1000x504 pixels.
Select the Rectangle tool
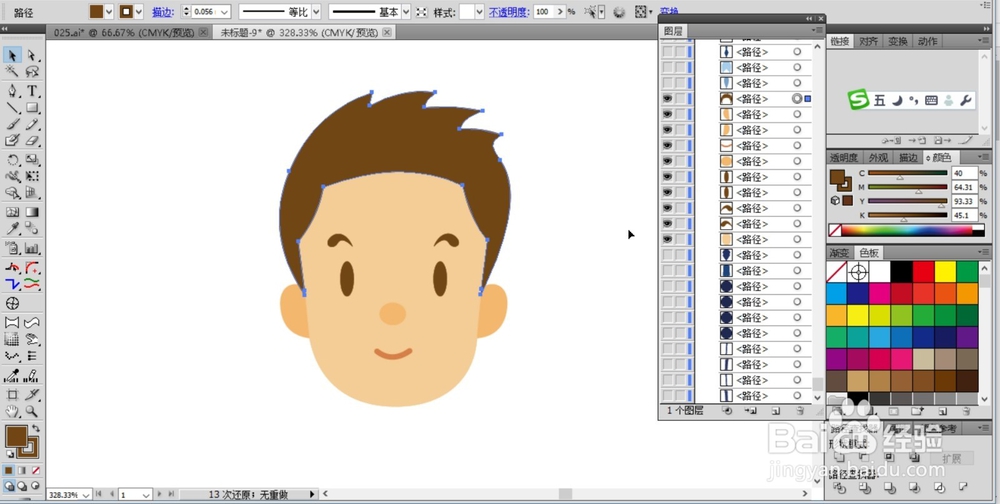coord(32,107)
